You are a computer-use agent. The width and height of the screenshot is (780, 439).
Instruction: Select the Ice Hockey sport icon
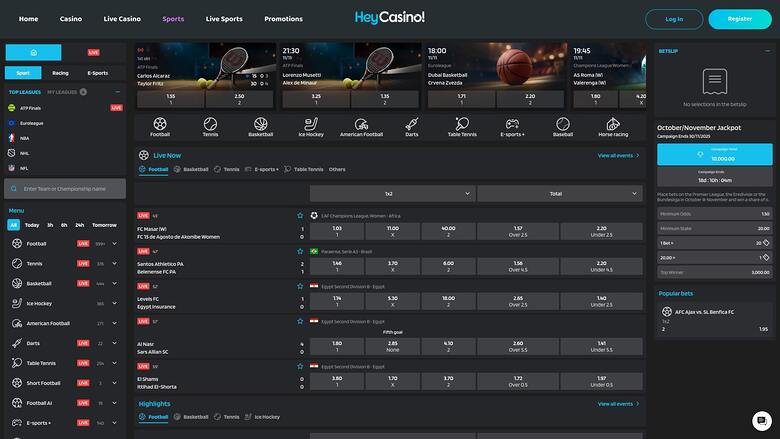(x=311, y=126)
